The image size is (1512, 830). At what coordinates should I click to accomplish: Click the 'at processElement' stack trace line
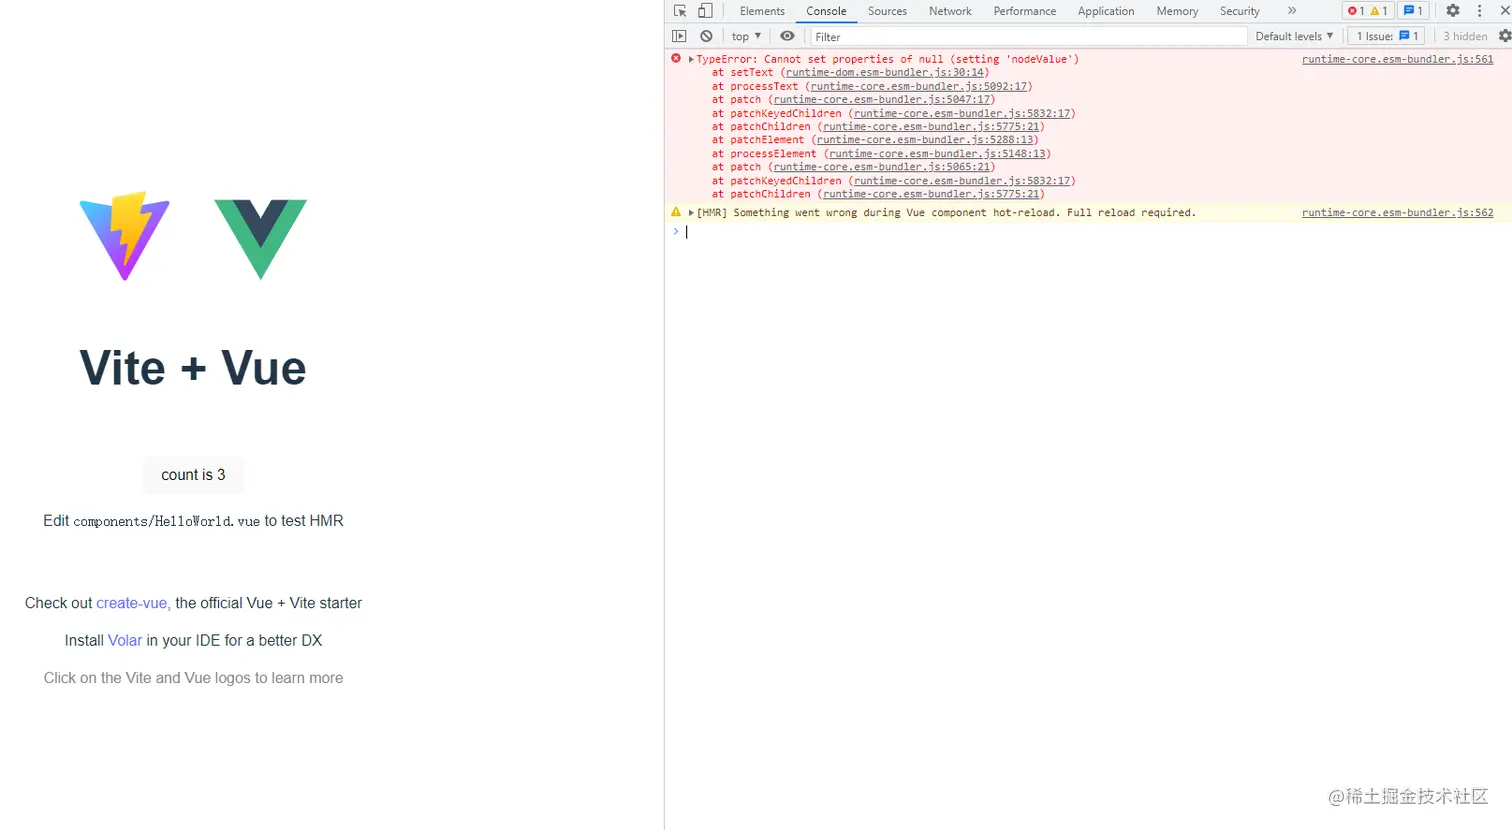pos(881,154)
